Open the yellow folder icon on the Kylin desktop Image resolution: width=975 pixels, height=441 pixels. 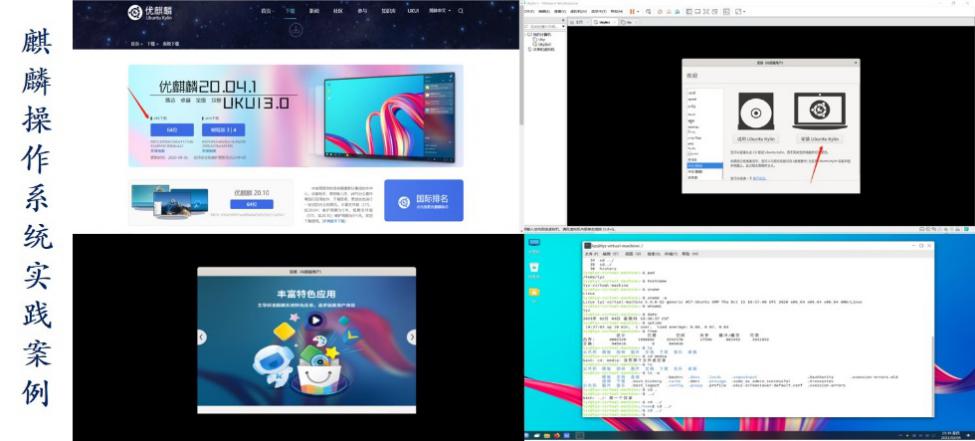pyautogui.click(x=534, y=292)
